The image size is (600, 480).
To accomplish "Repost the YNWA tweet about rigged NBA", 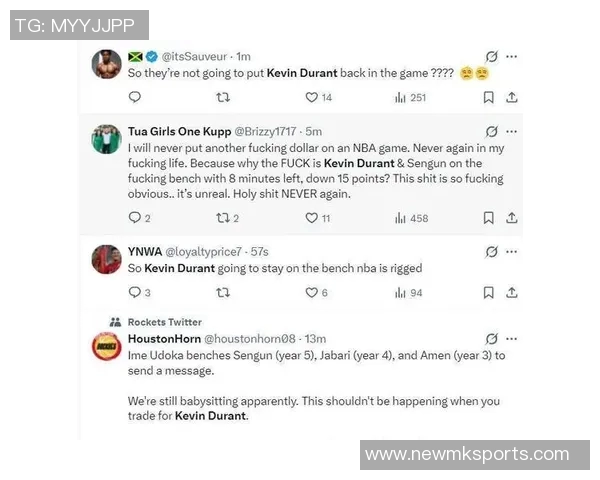I will tap(223, 293).
